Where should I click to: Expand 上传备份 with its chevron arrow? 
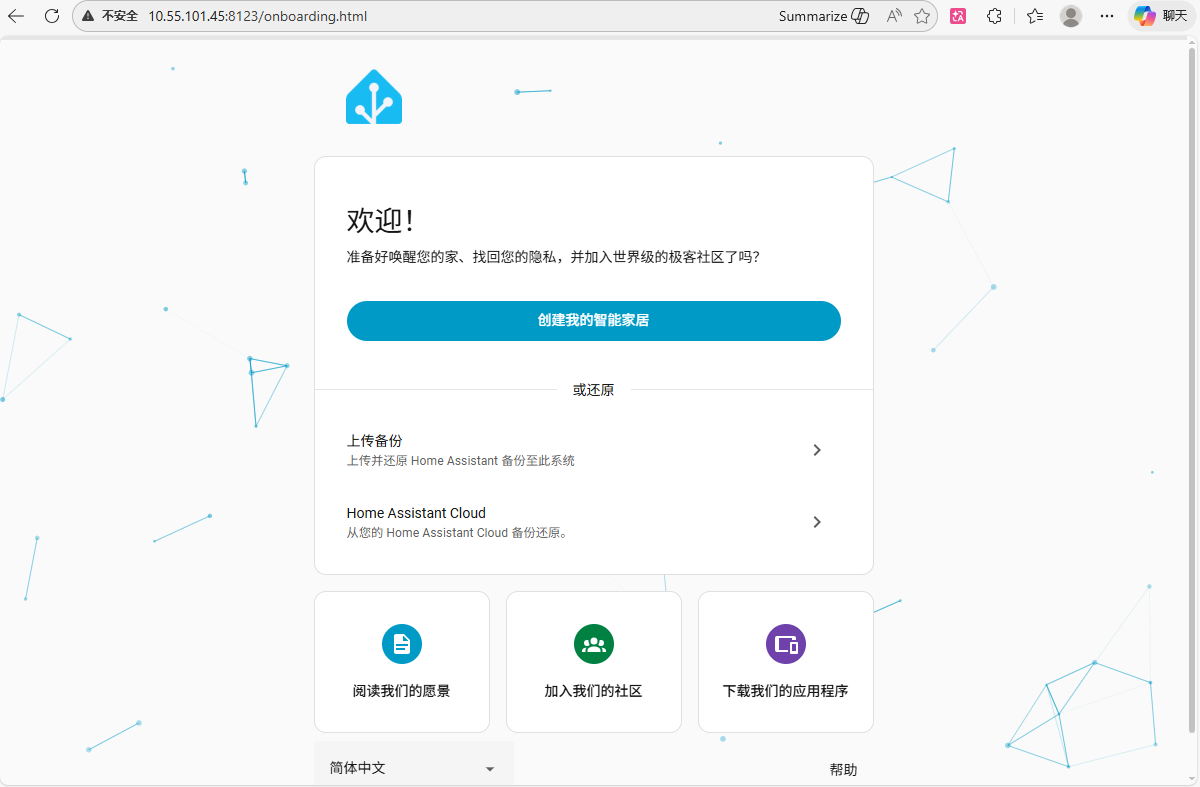click(817, 450)
